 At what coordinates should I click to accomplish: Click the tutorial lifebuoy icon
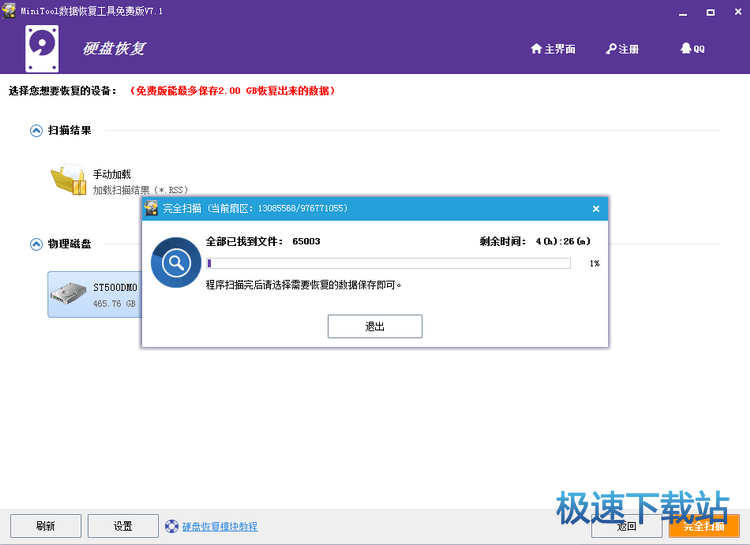pyautogui.click(x=172, y=526)
